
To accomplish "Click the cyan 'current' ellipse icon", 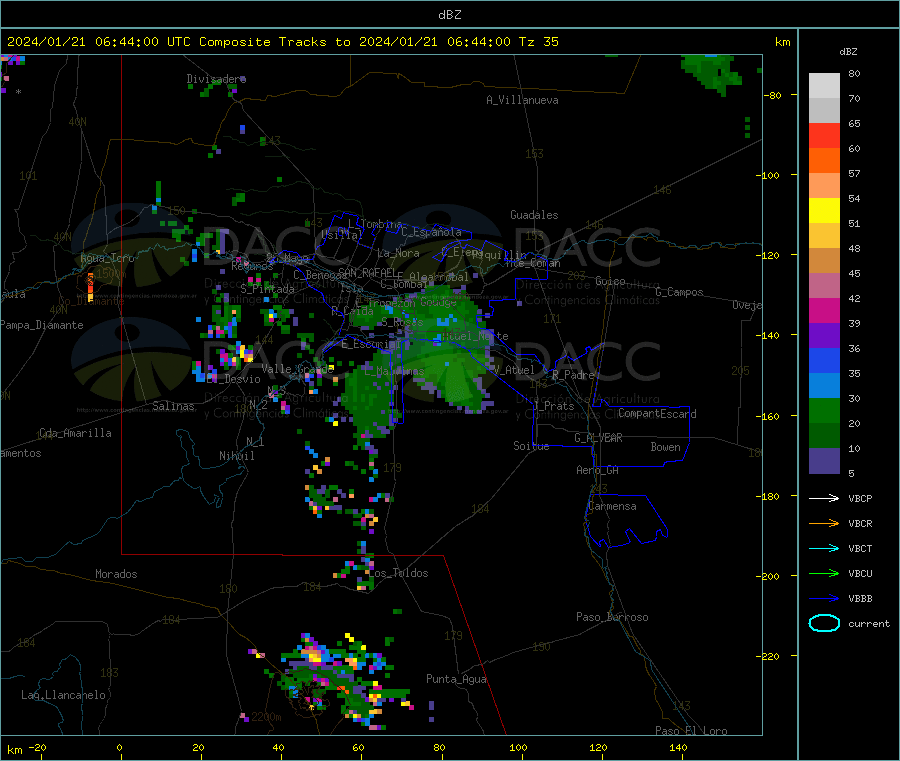I will (824, 623).
